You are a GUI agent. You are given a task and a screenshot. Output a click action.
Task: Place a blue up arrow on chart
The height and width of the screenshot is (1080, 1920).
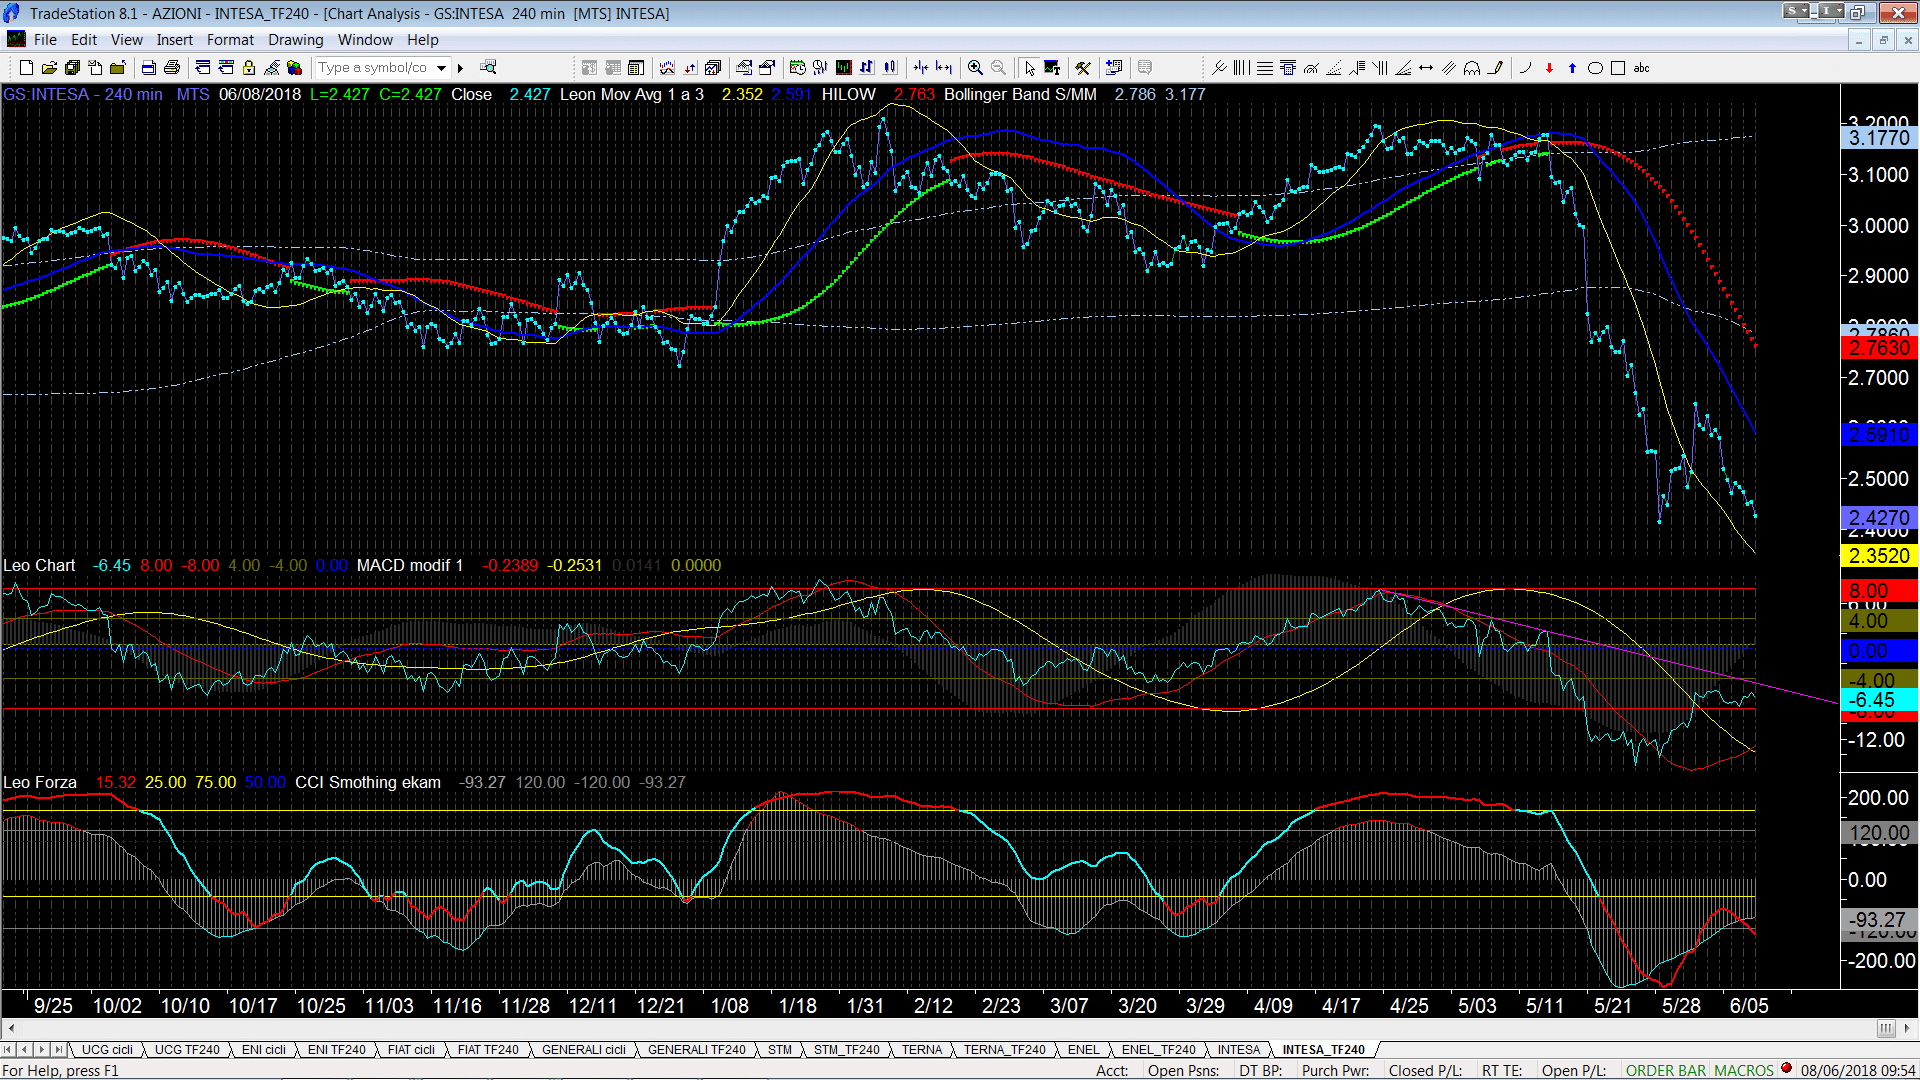click(1572, 68)
